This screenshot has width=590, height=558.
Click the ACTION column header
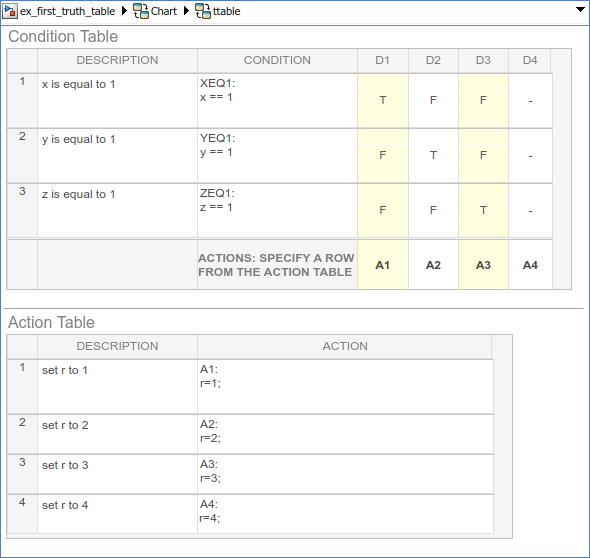345,346
